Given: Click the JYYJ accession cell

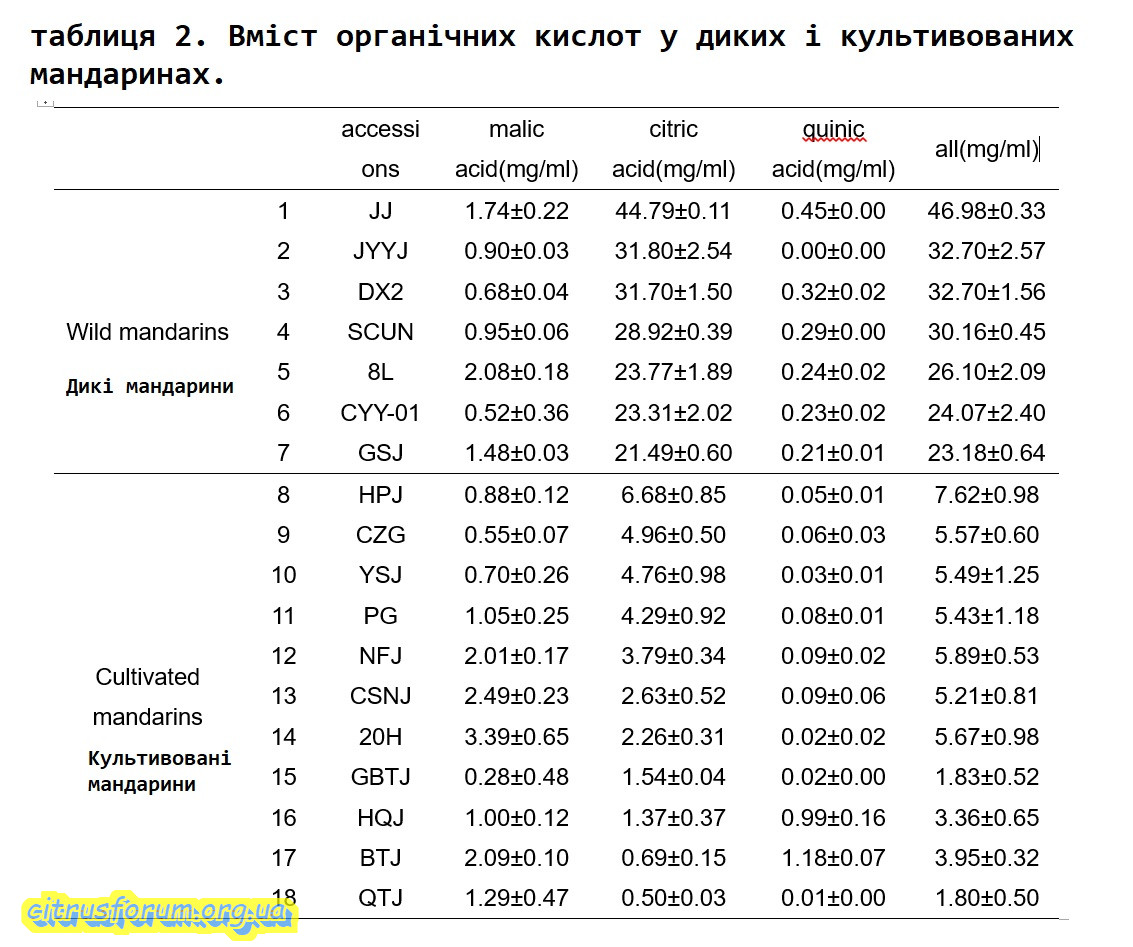Looking at the screenshot, I should tap(380, 251).
